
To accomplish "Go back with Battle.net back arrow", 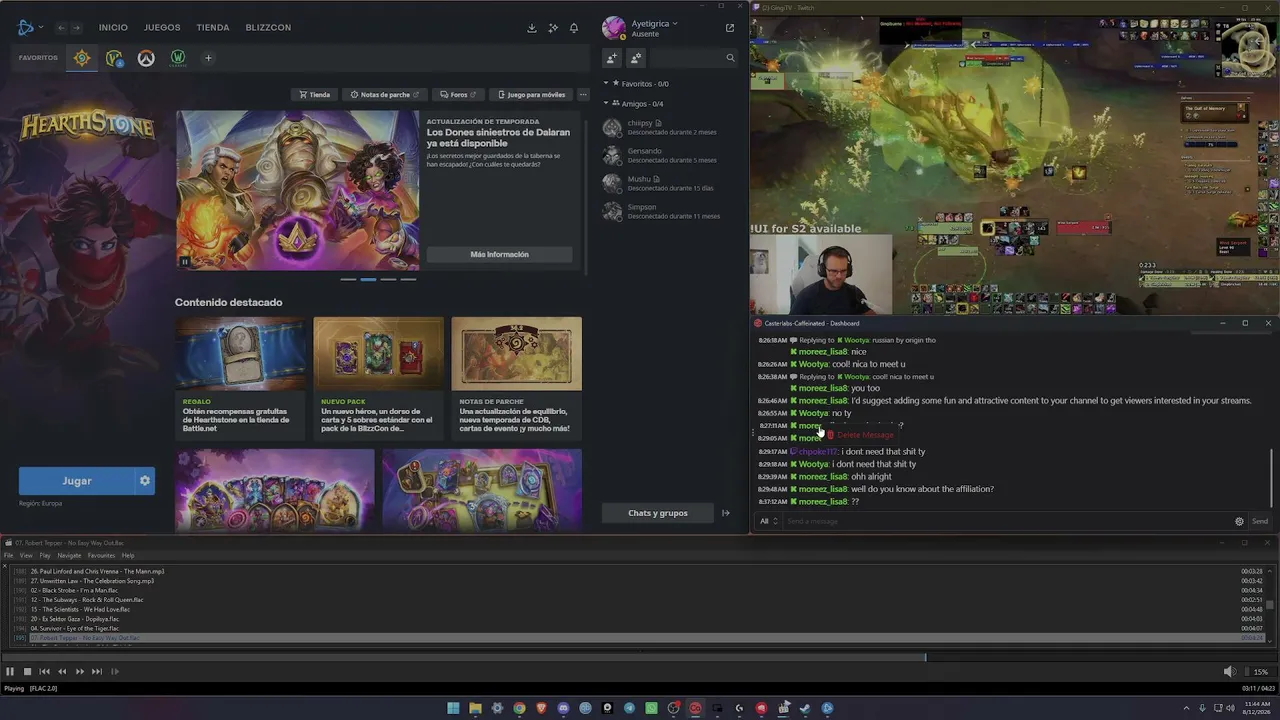I will [x=61, y=28].
